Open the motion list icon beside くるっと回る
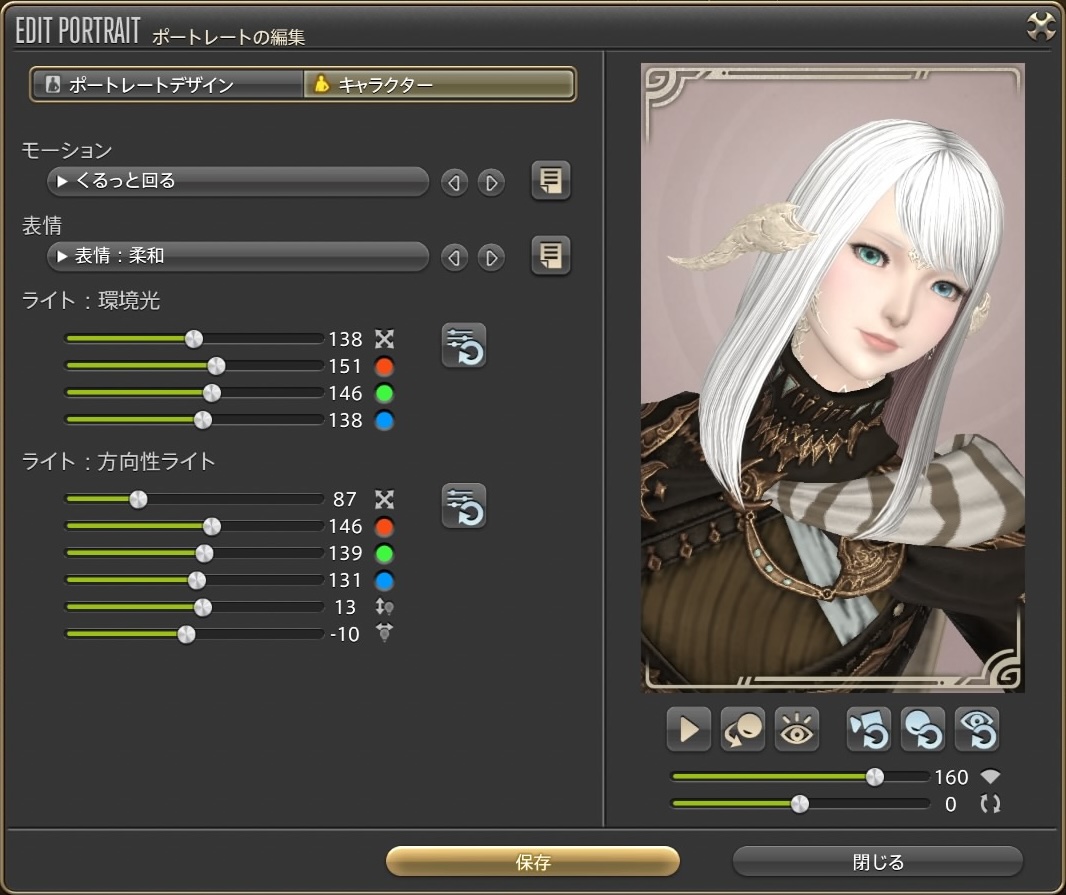 (x=550, y=181)
